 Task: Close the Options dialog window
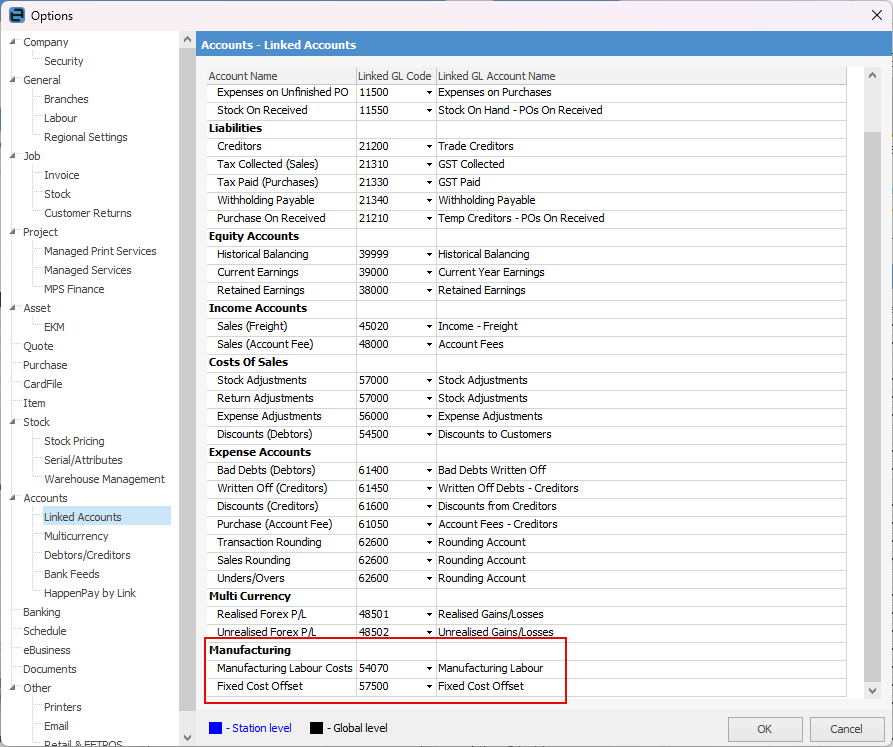pos(876,15)
